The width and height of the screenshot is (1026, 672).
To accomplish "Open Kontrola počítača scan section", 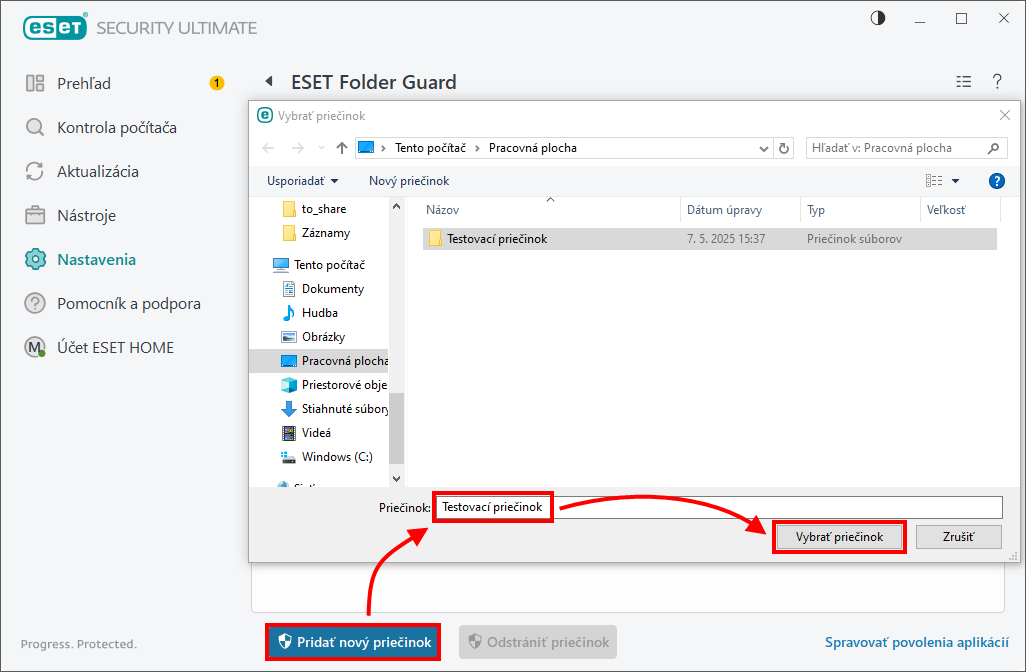I will pos(101,127).
